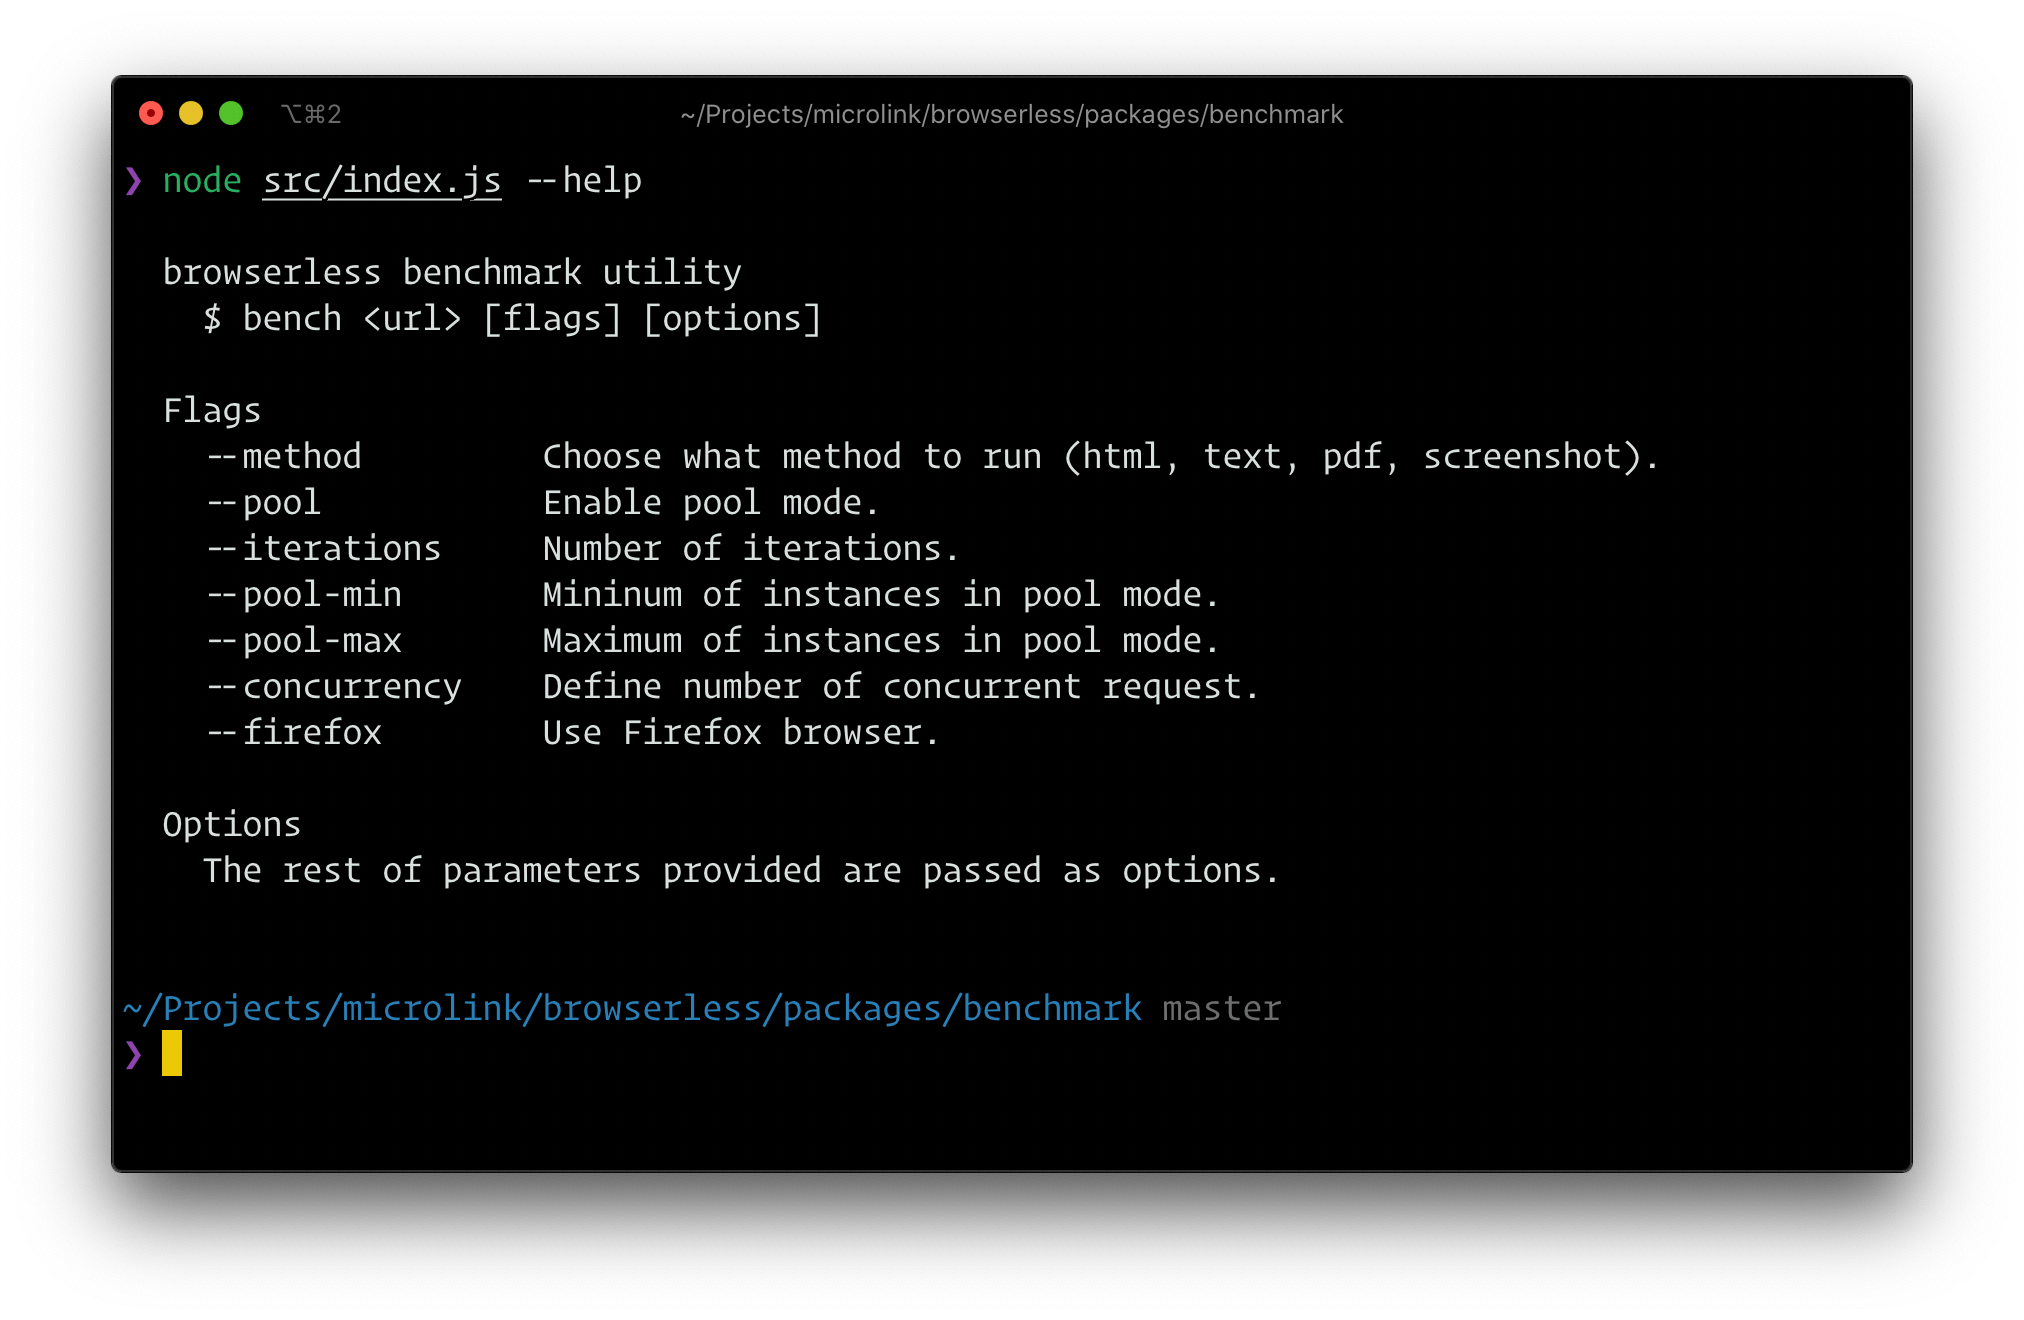Click the --pool-max flag text

click(x=304, y=641)
